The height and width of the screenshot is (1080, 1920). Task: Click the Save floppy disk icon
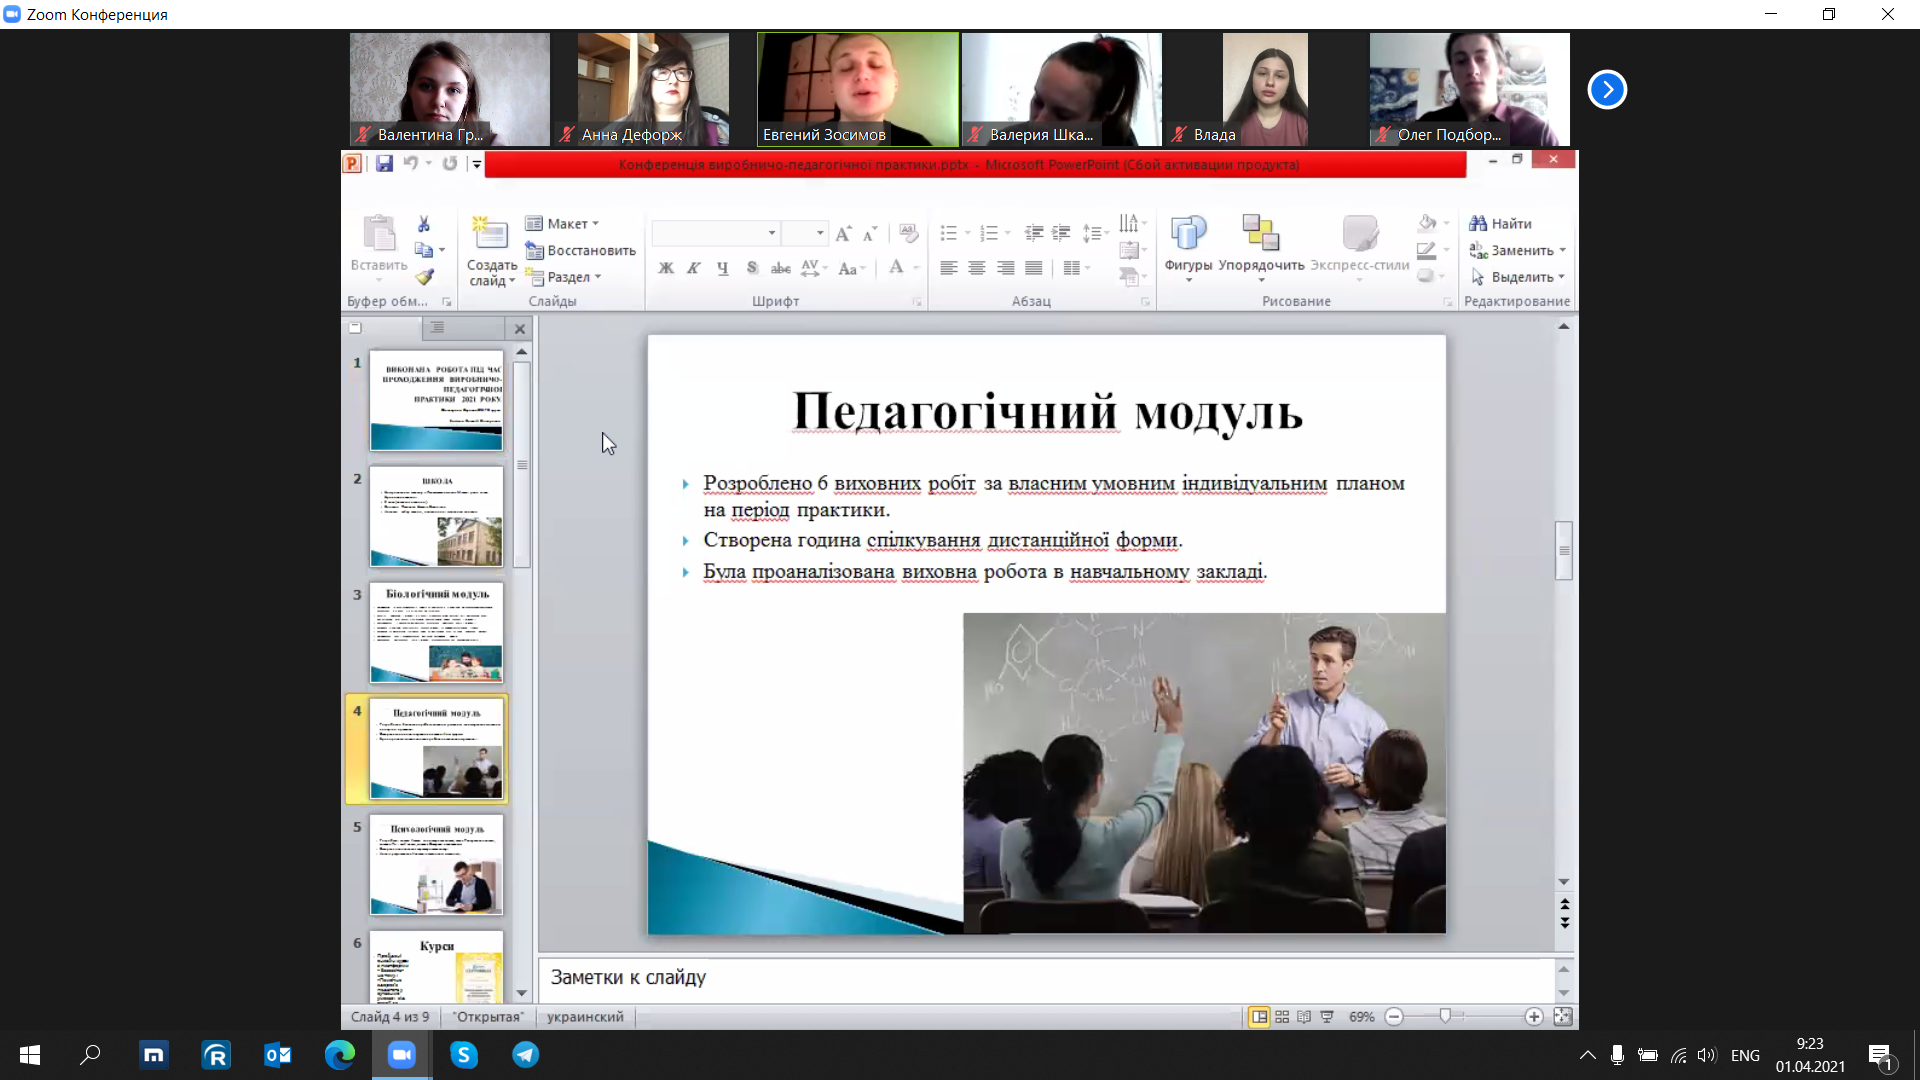pos(384,164)
